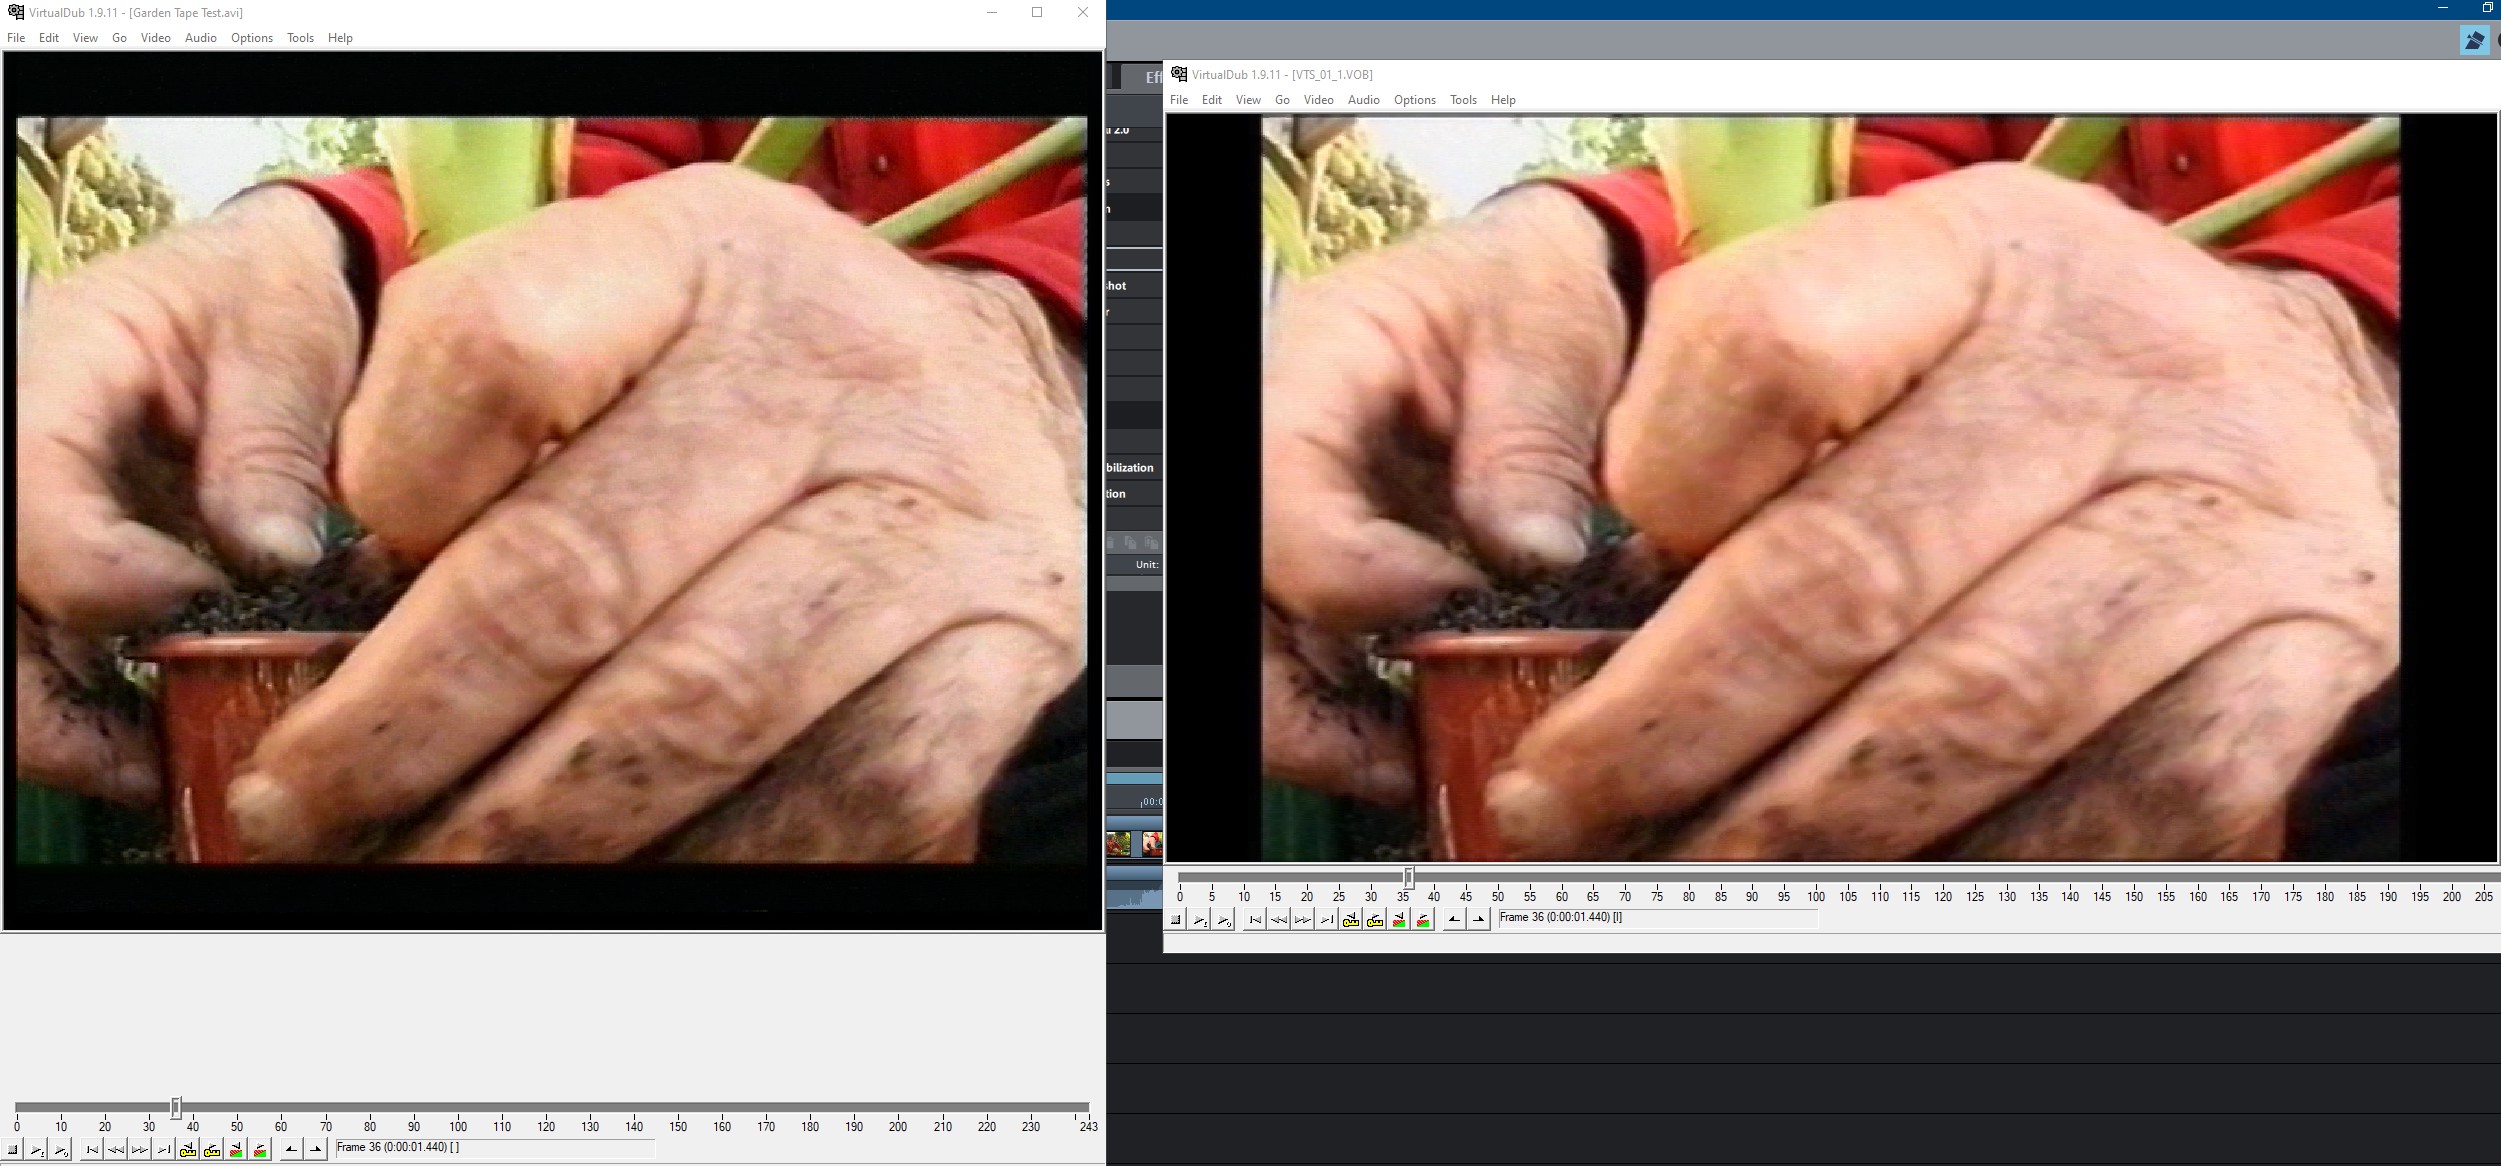Open Audio menu in VTS_01_1.VOB window
Image resolution: width=2501 pixels, height=1166 pixels.
pos(1363,100)
